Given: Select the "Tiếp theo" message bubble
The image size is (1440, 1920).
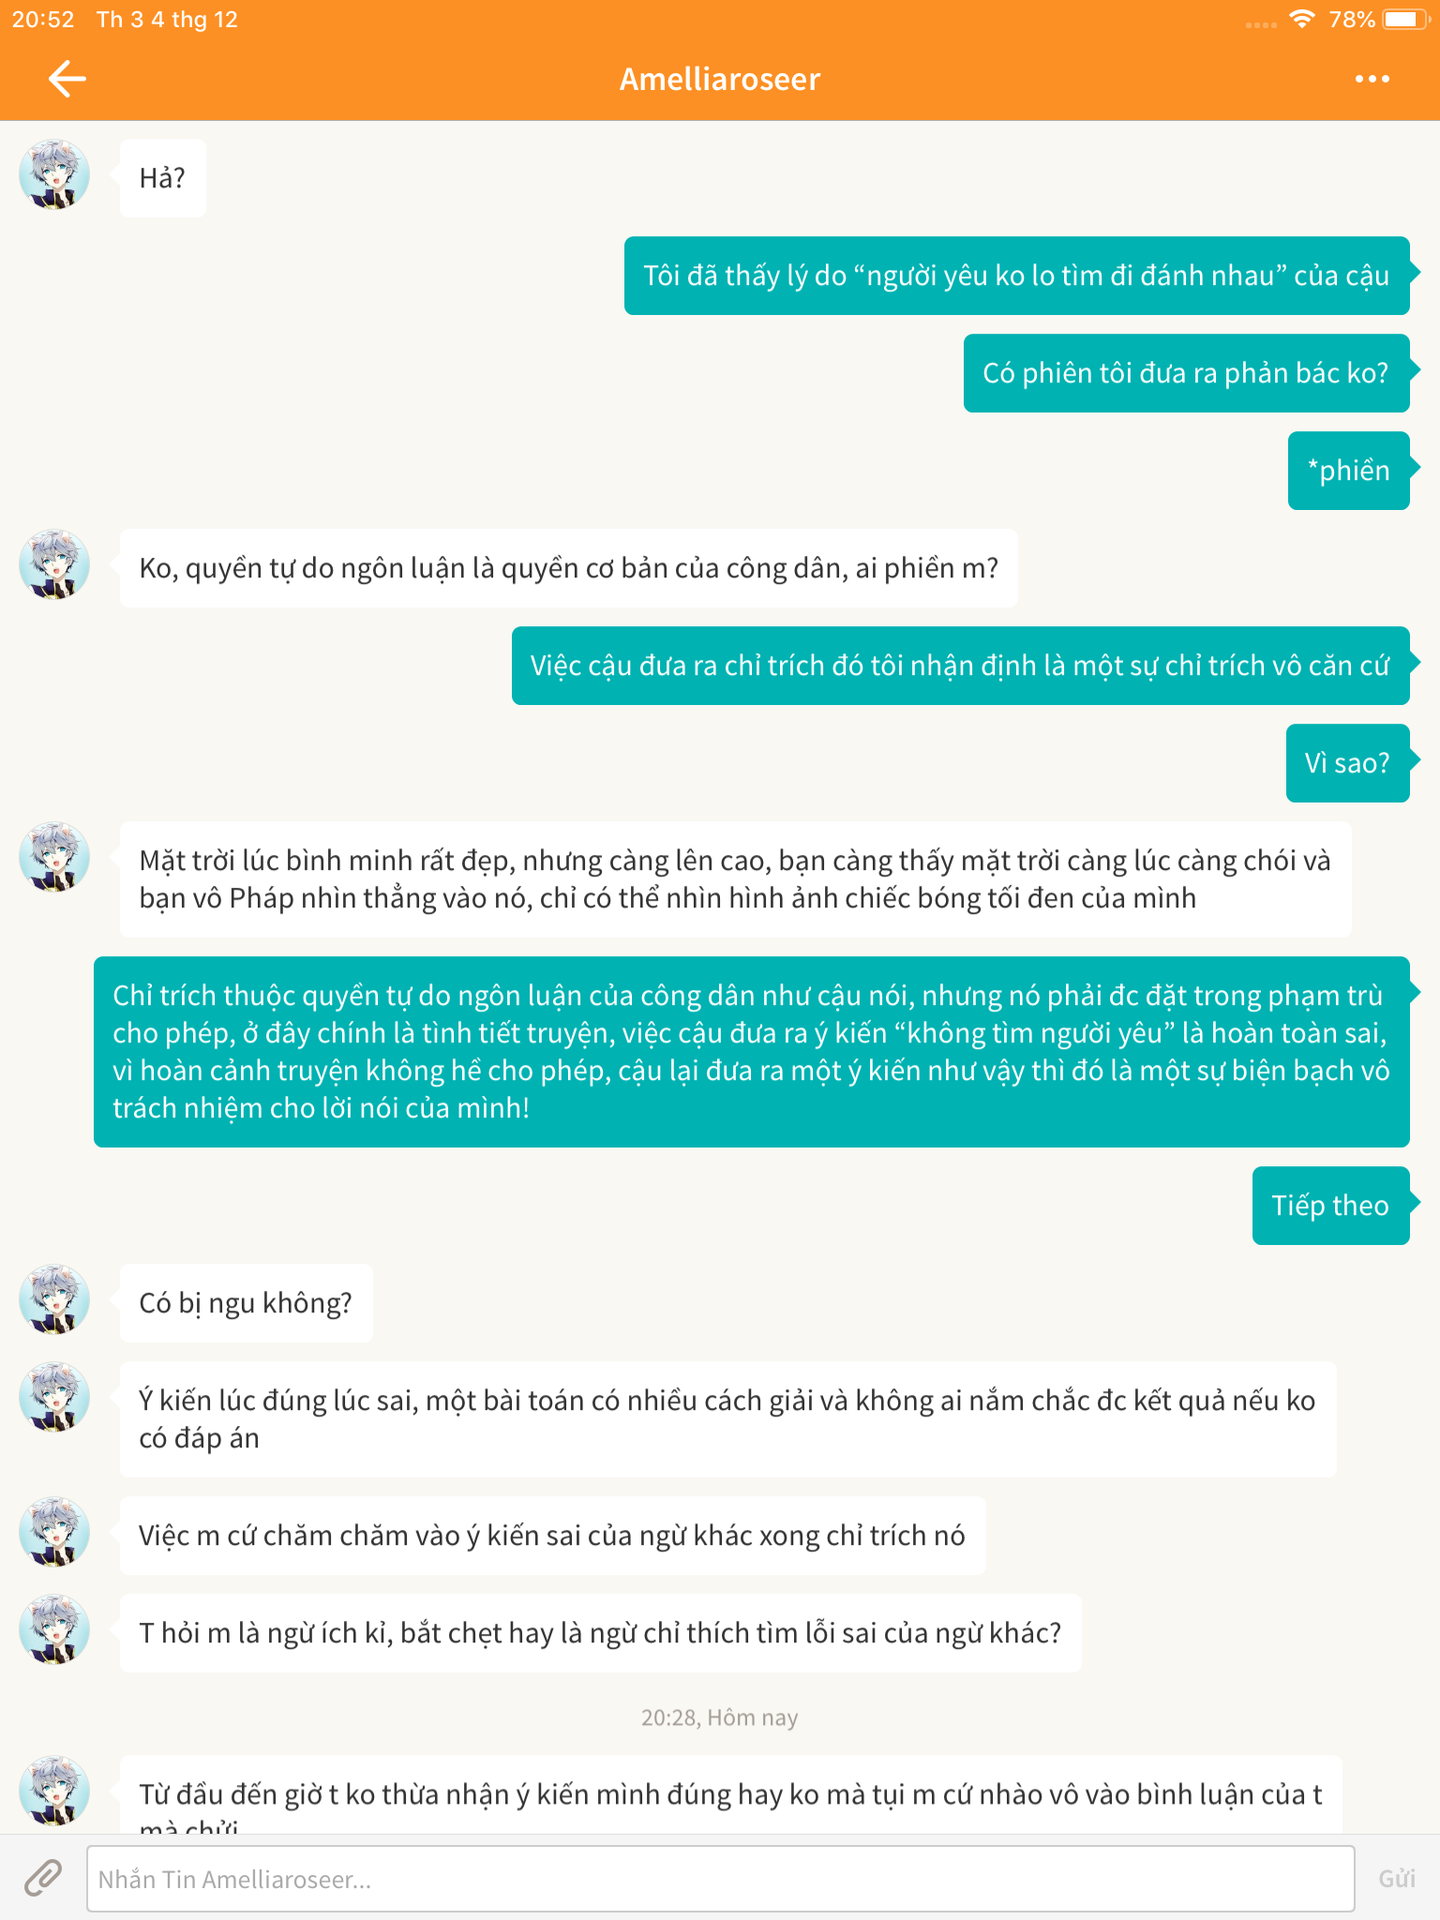Looking at the screenshot, I should [1330, 1206].
